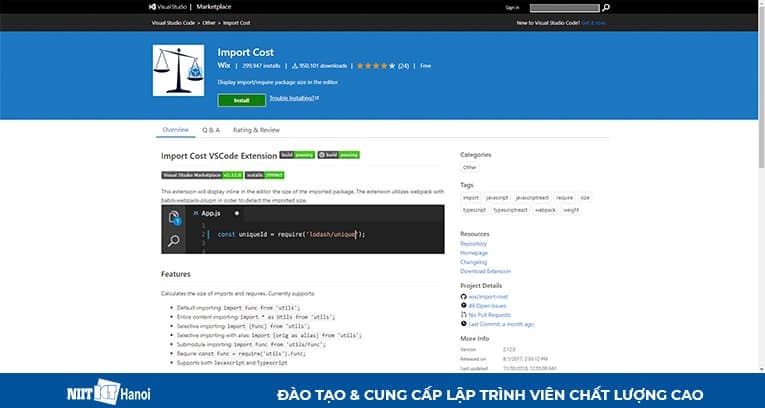The width and height of the screenshot is (765, 408).
Task: Select the webpack tag
Action: [545, 210]
